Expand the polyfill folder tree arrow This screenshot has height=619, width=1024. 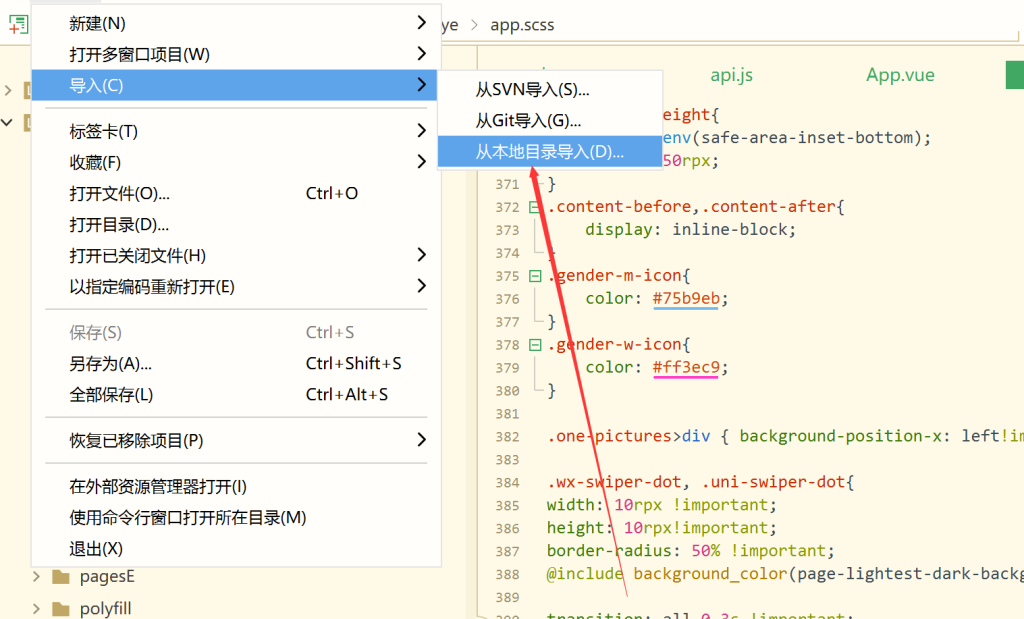click(36, 609)
